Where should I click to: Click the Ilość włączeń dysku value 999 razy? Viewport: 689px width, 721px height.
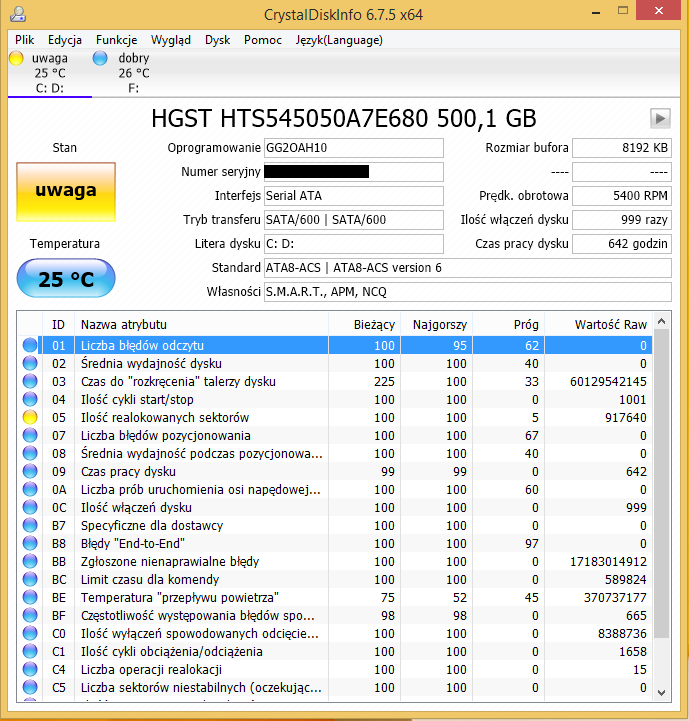[622, 219]
